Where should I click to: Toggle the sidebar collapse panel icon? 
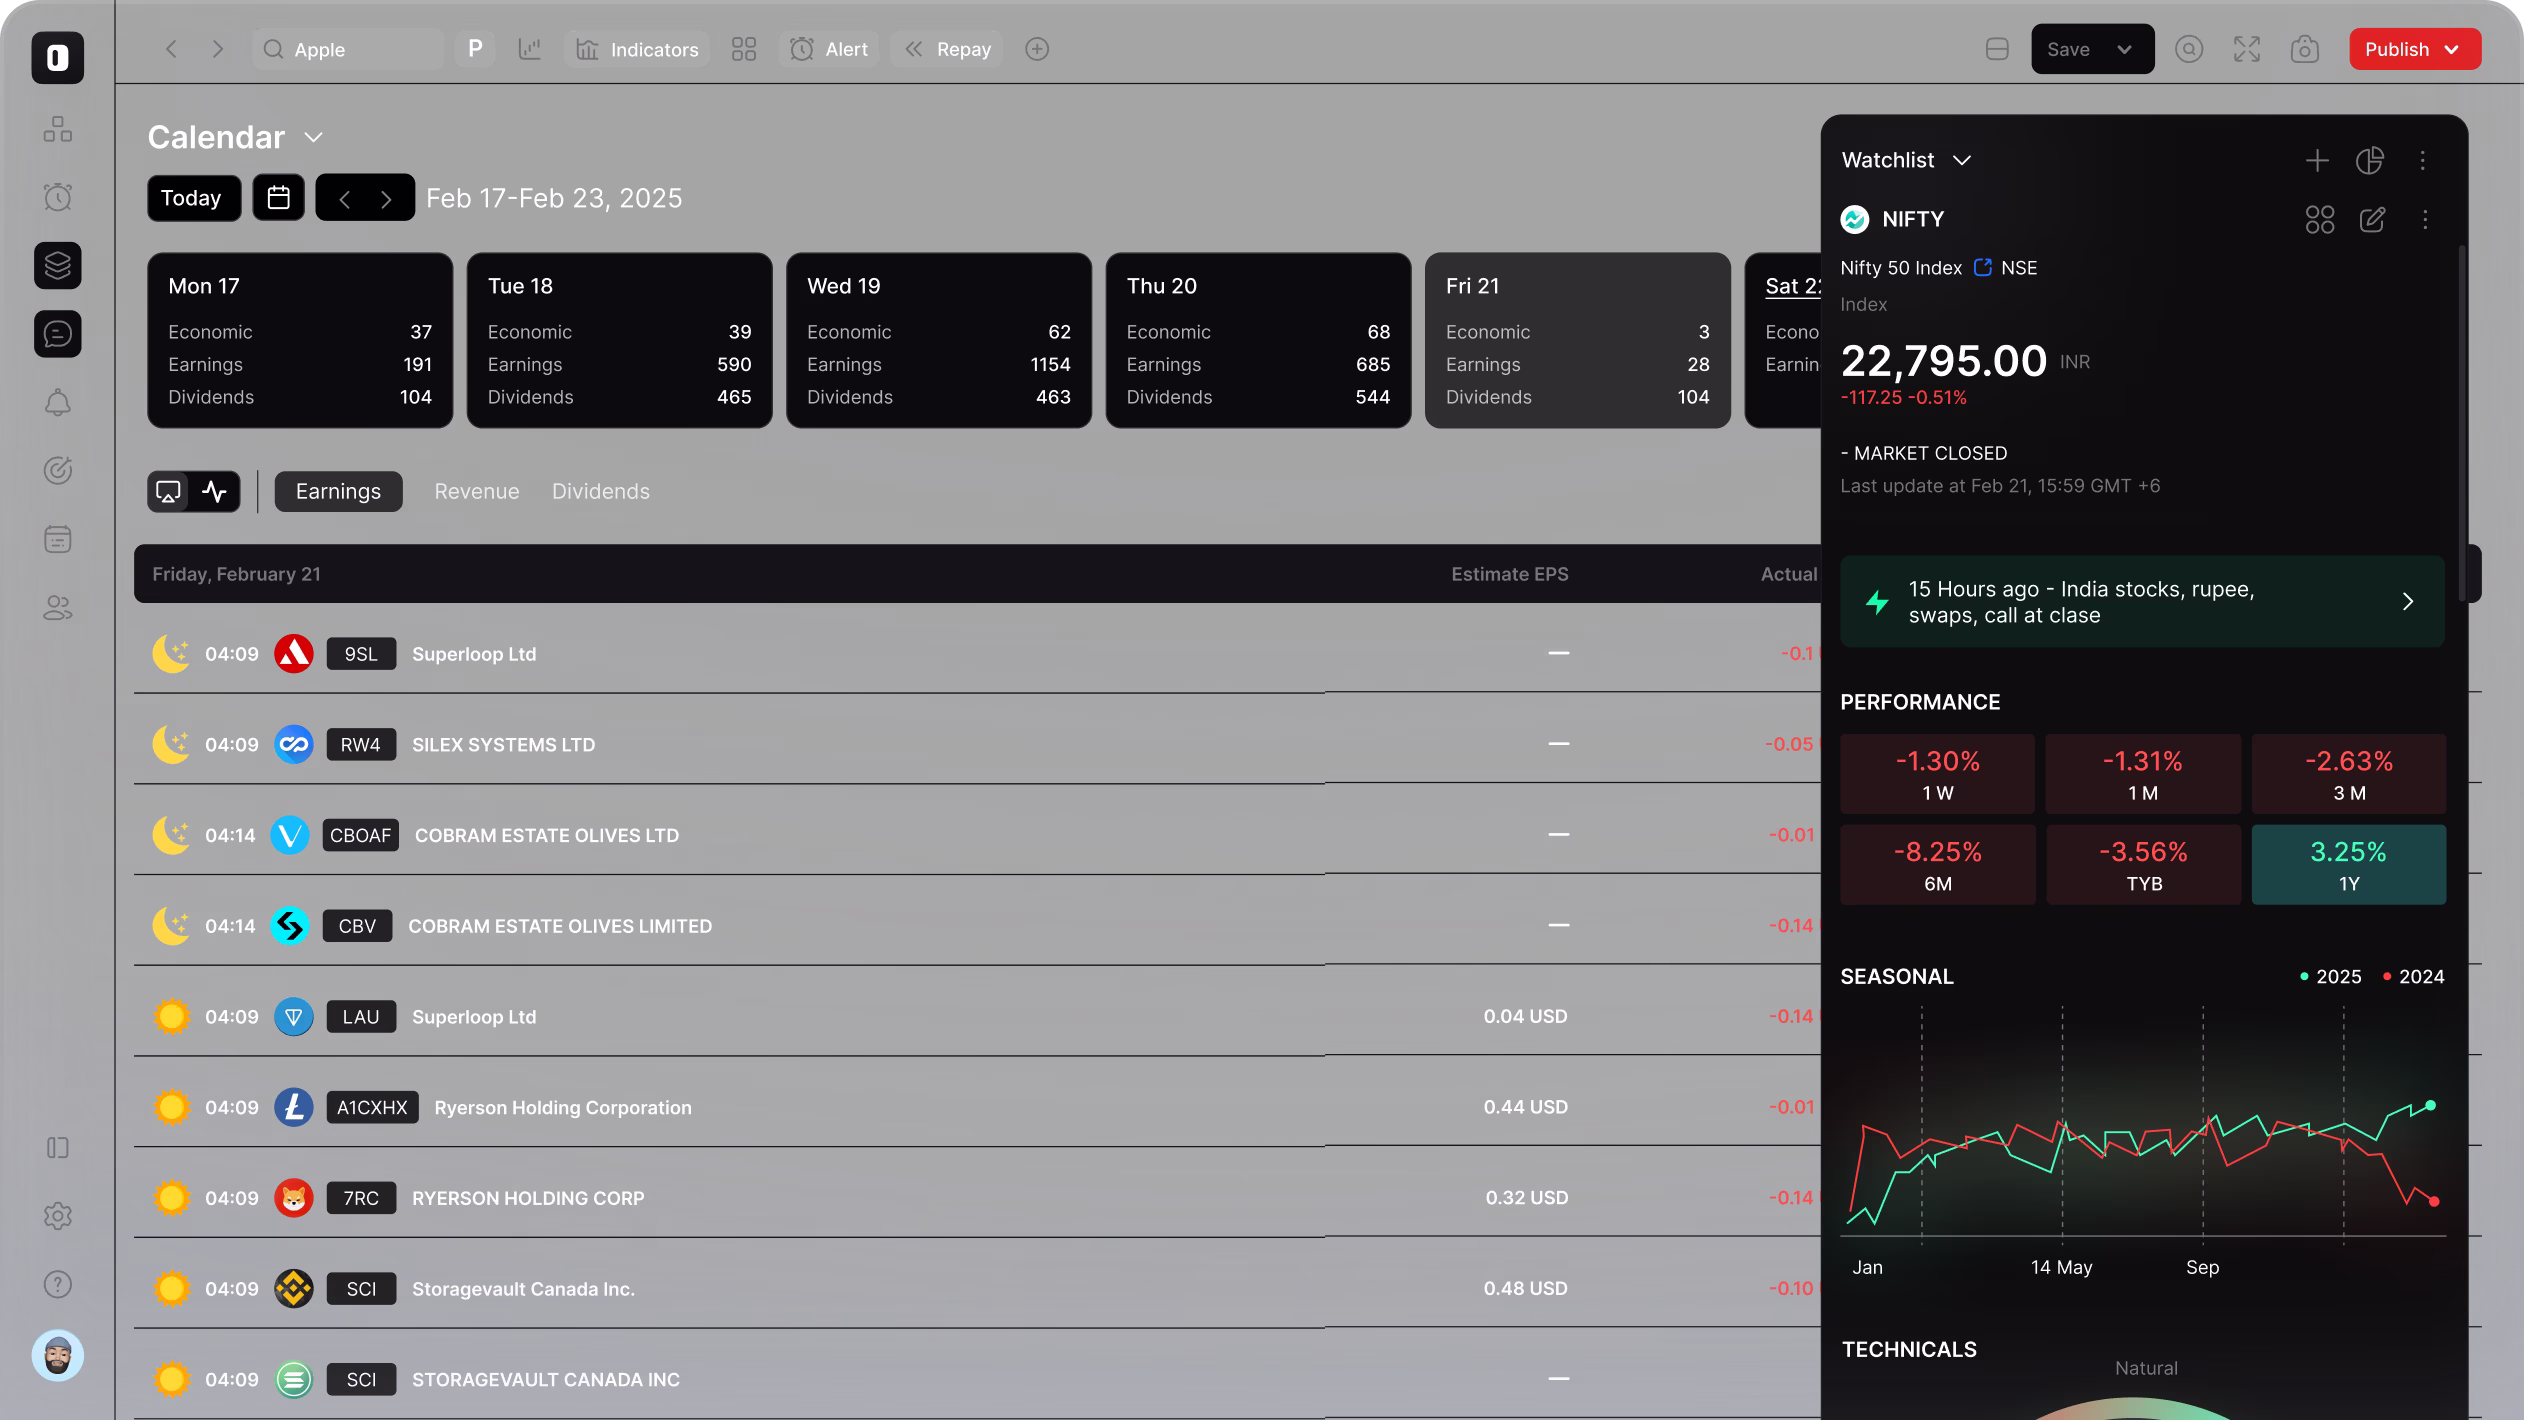58,1147
